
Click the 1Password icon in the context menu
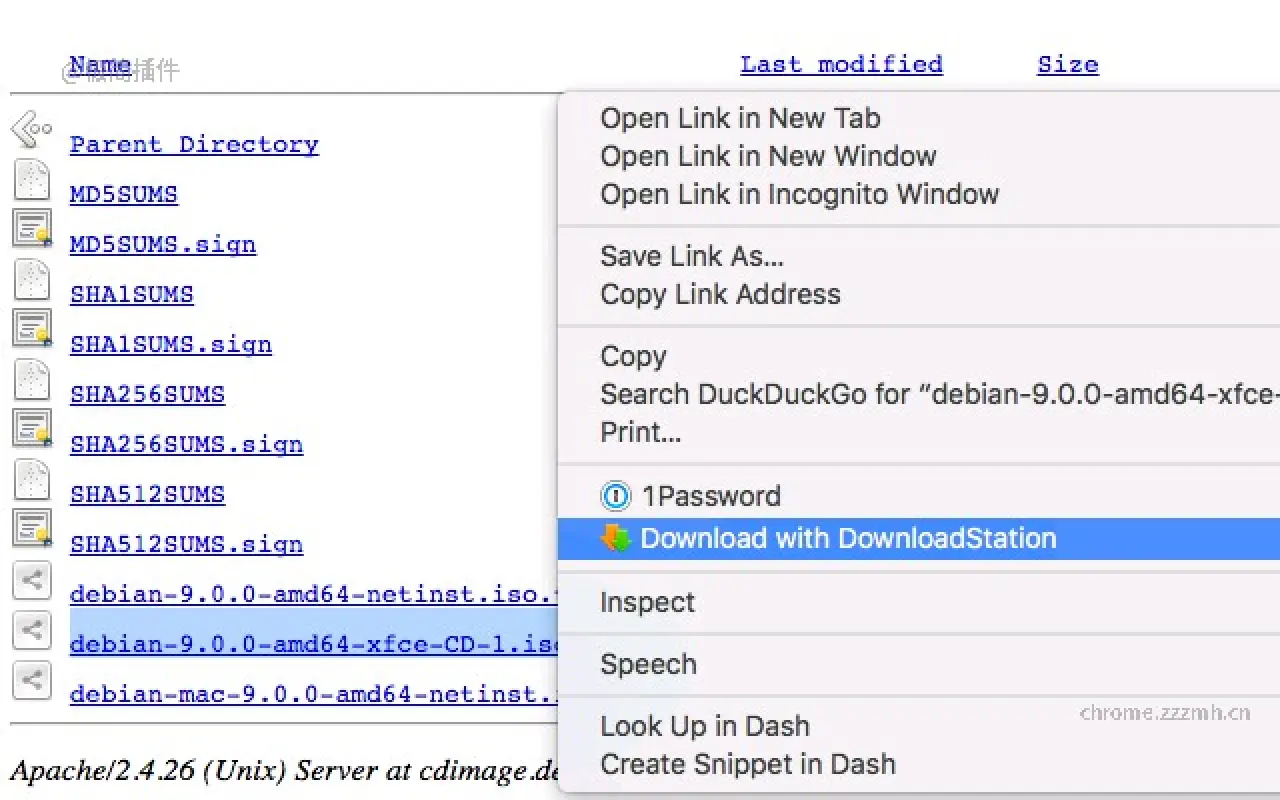[617, 496]
